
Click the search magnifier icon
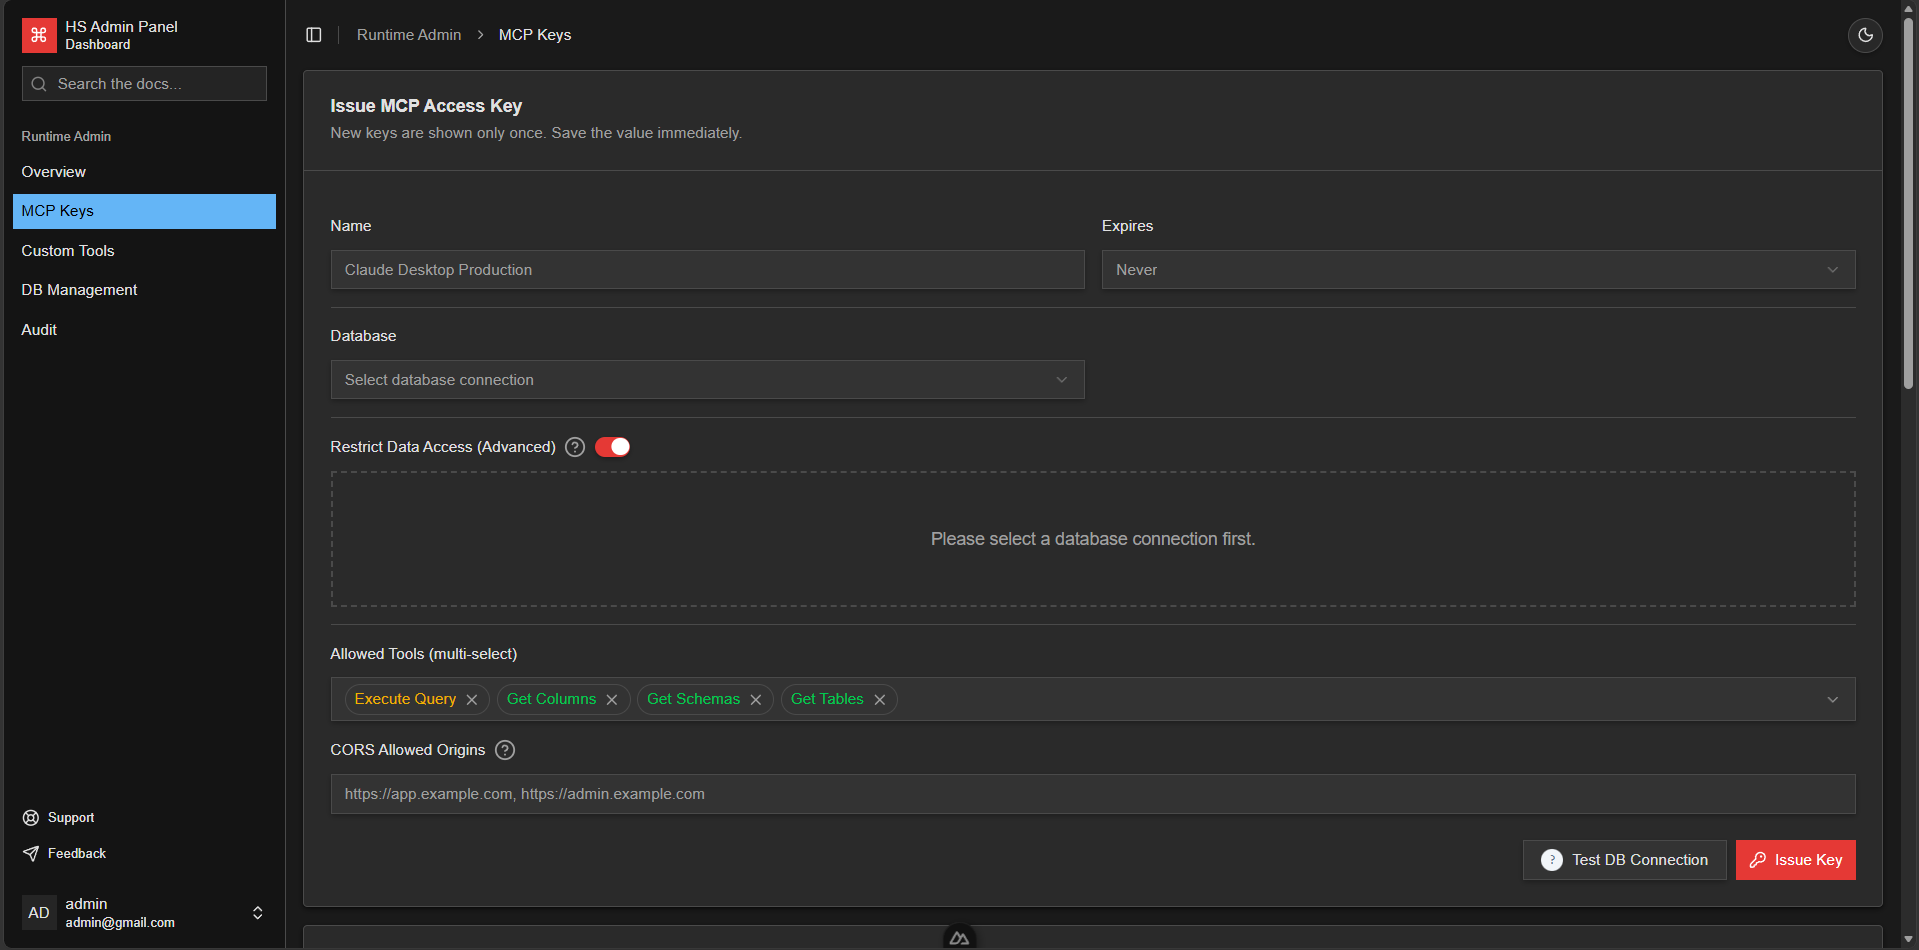point(39,84)
